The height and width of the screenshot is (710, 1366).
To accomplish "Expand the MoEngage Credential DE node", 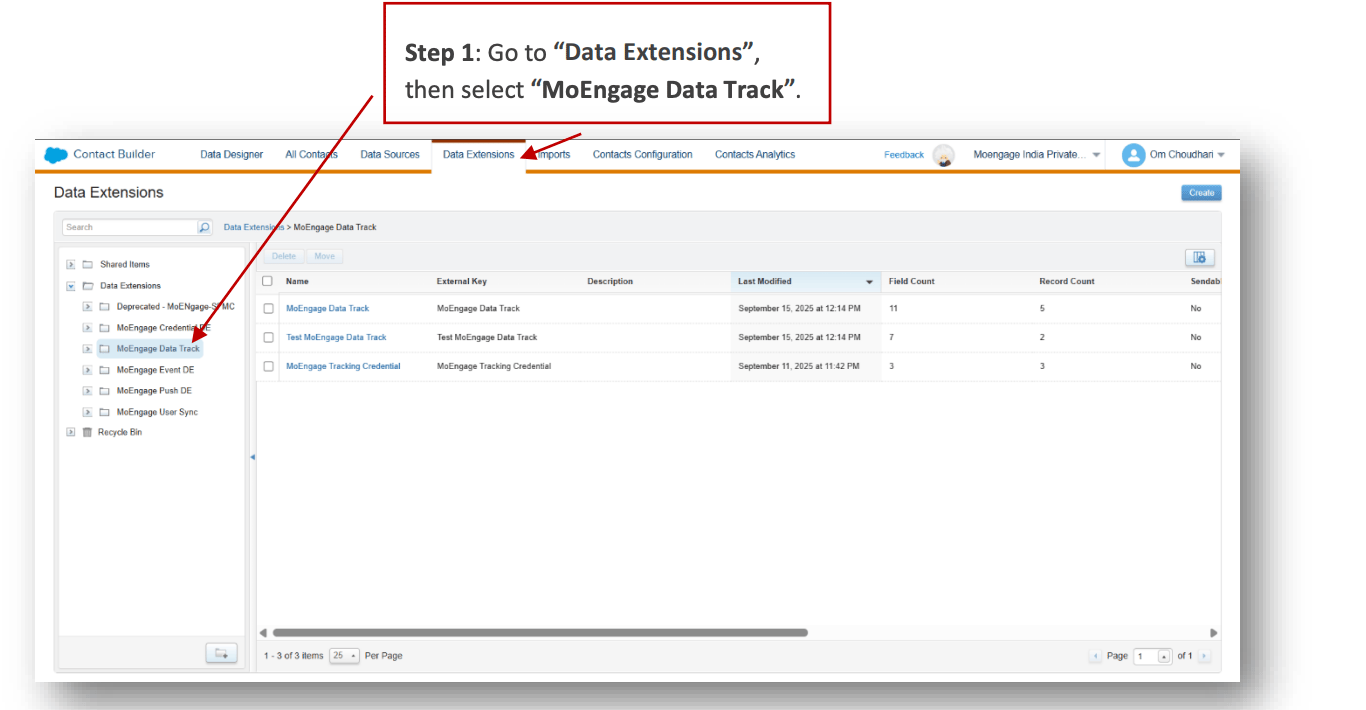I will coord(87,328).
